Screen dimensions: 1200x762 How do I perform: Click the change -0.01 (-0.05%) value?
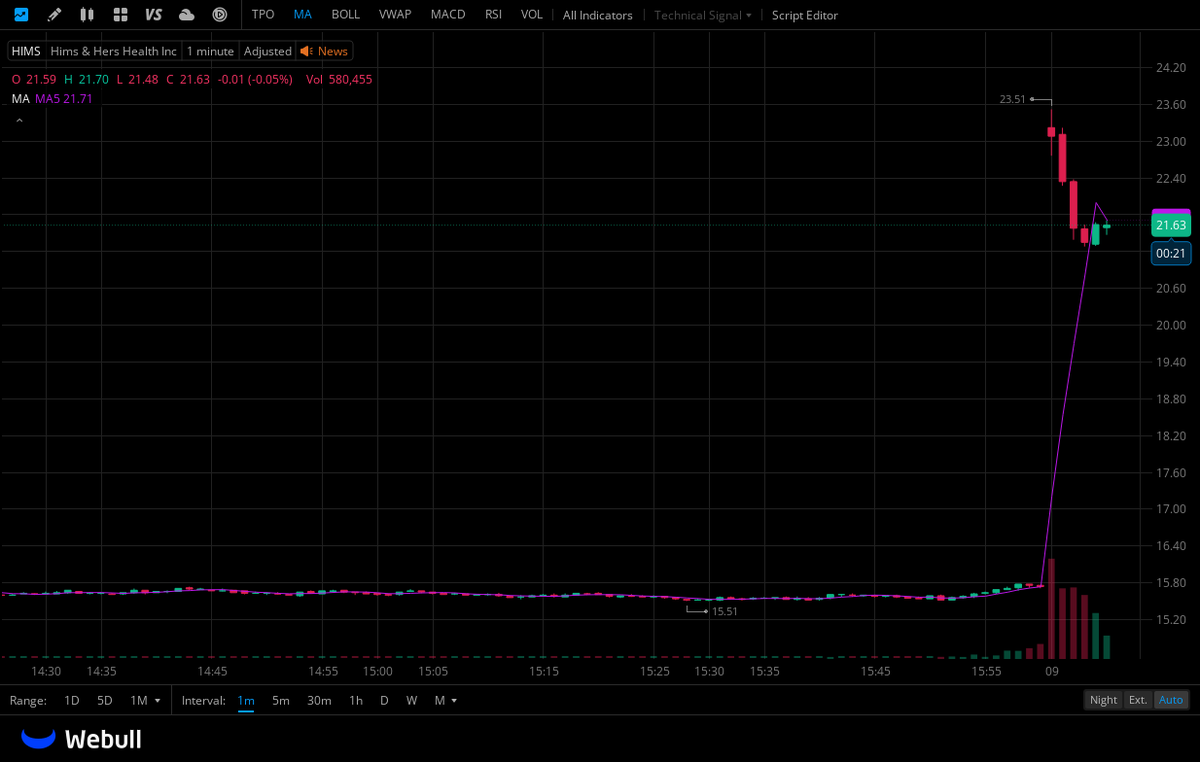pyautogui.click(x=255, y=79)
